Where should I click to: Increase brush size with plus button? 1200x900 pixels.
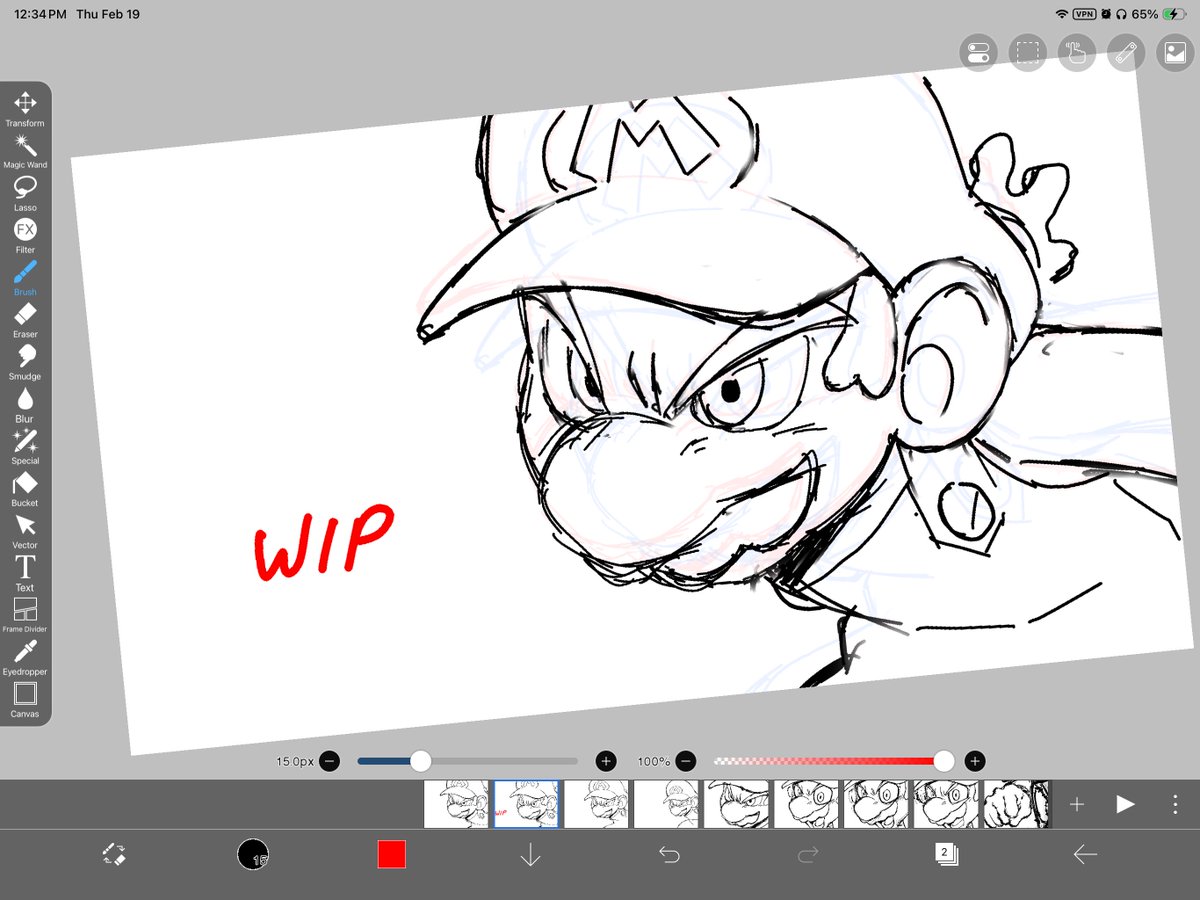(x=605, y=761)
